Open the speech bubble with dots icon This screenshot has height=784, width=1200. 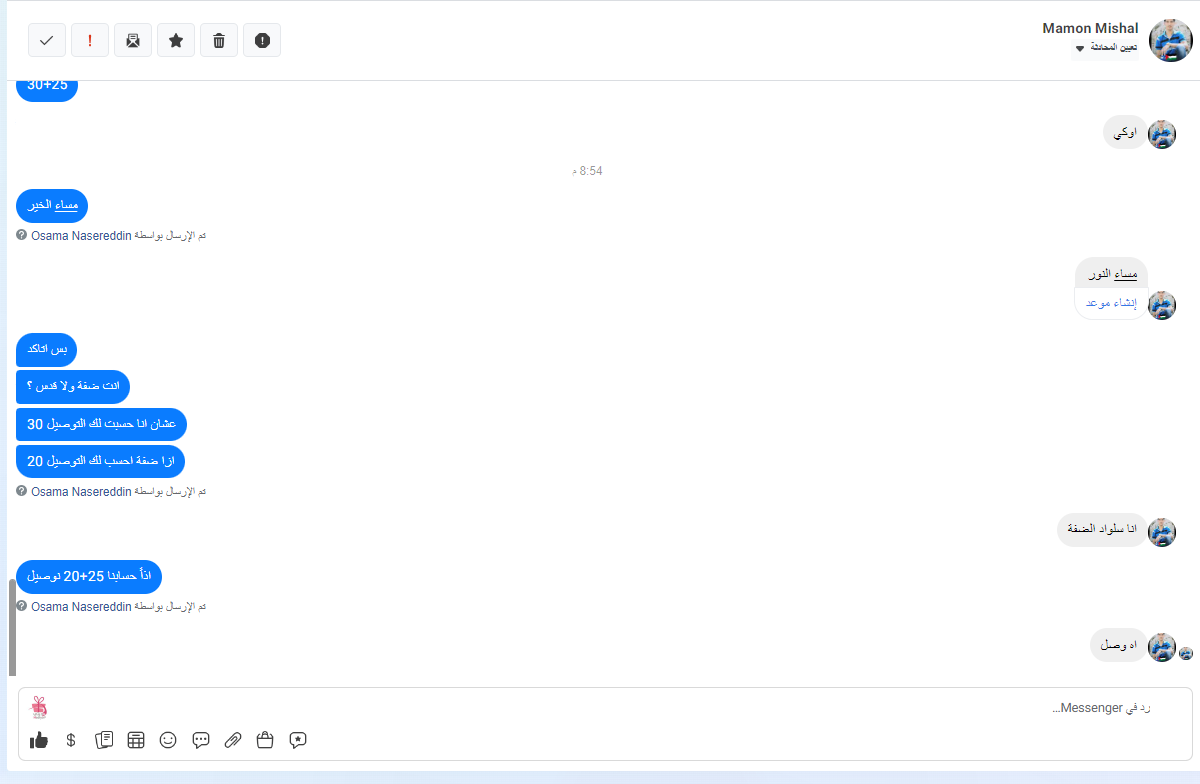coord(201,740)
